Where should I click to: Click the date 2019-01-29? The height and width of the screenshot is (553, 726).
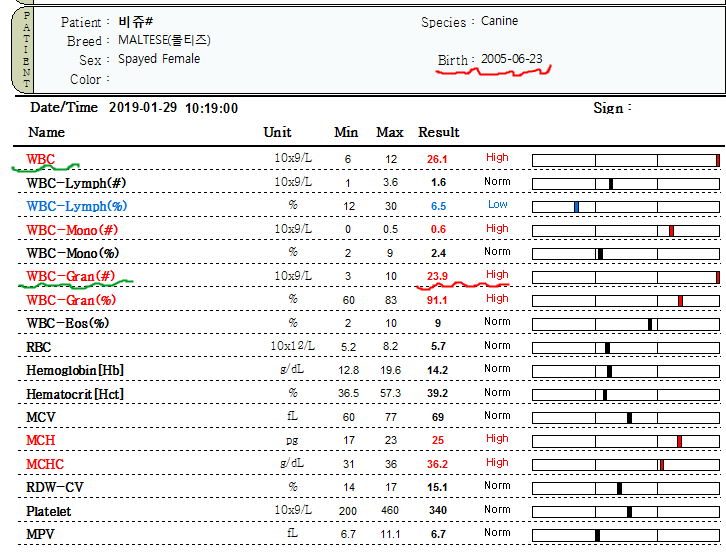point(143,107)
